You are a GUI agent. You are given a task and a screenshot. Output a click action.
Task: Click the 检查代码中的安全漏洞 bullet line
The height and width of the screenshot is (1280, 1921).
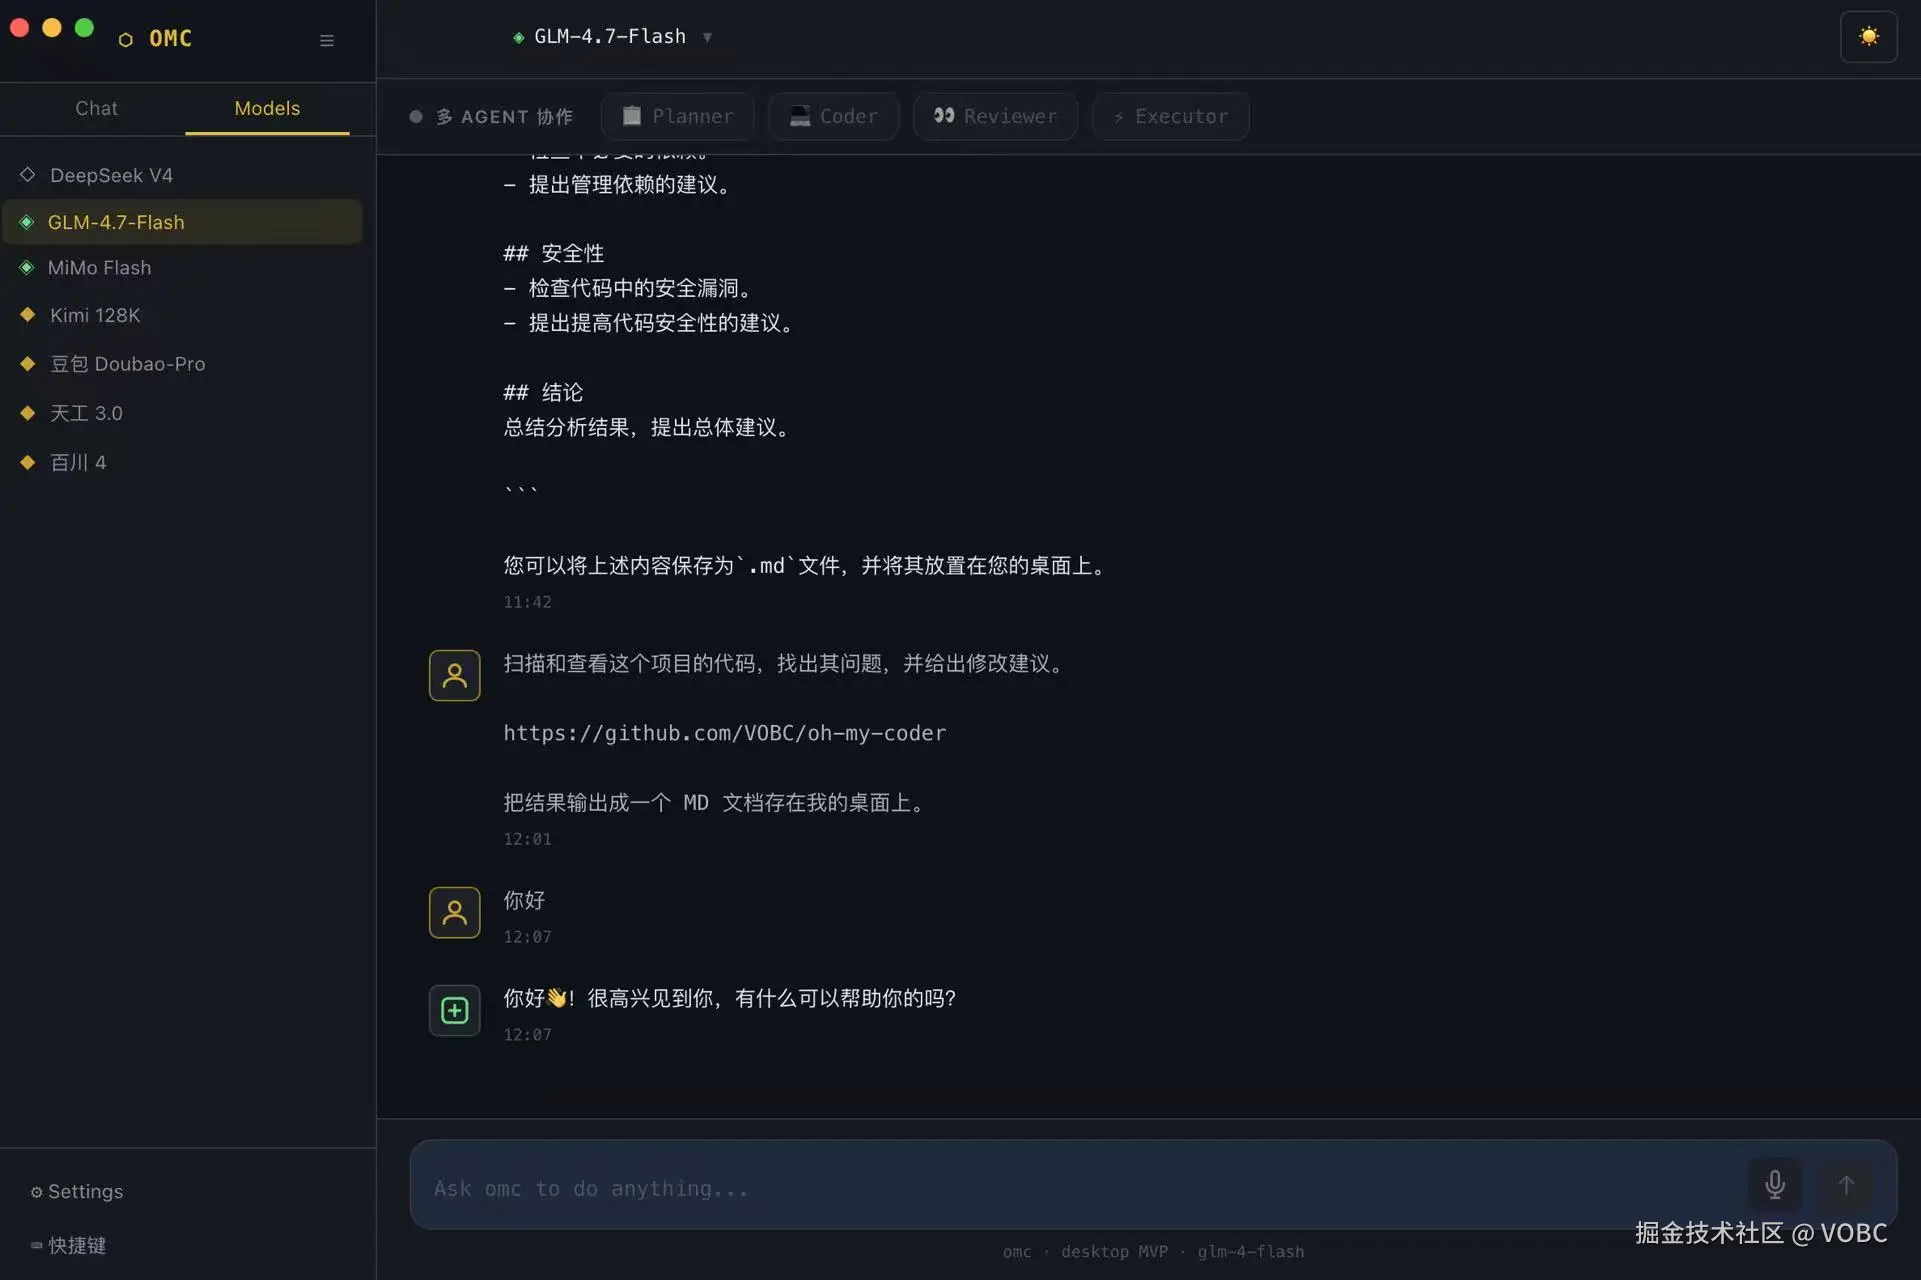pos(628,289)
